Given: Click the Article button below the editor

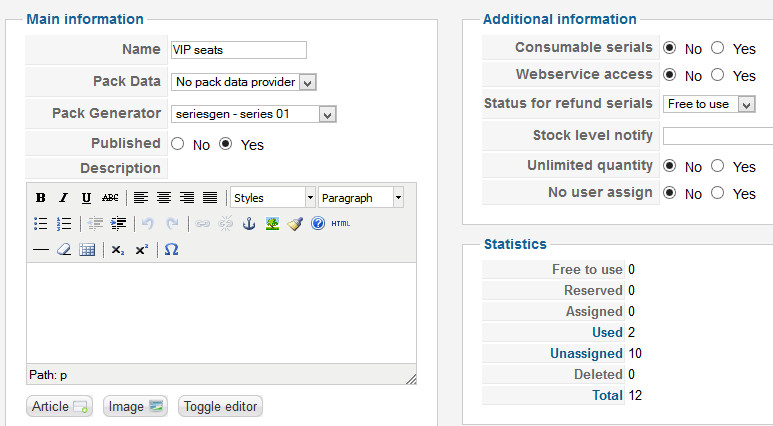Looking at the screenshot, I should [x=60, y=406].
